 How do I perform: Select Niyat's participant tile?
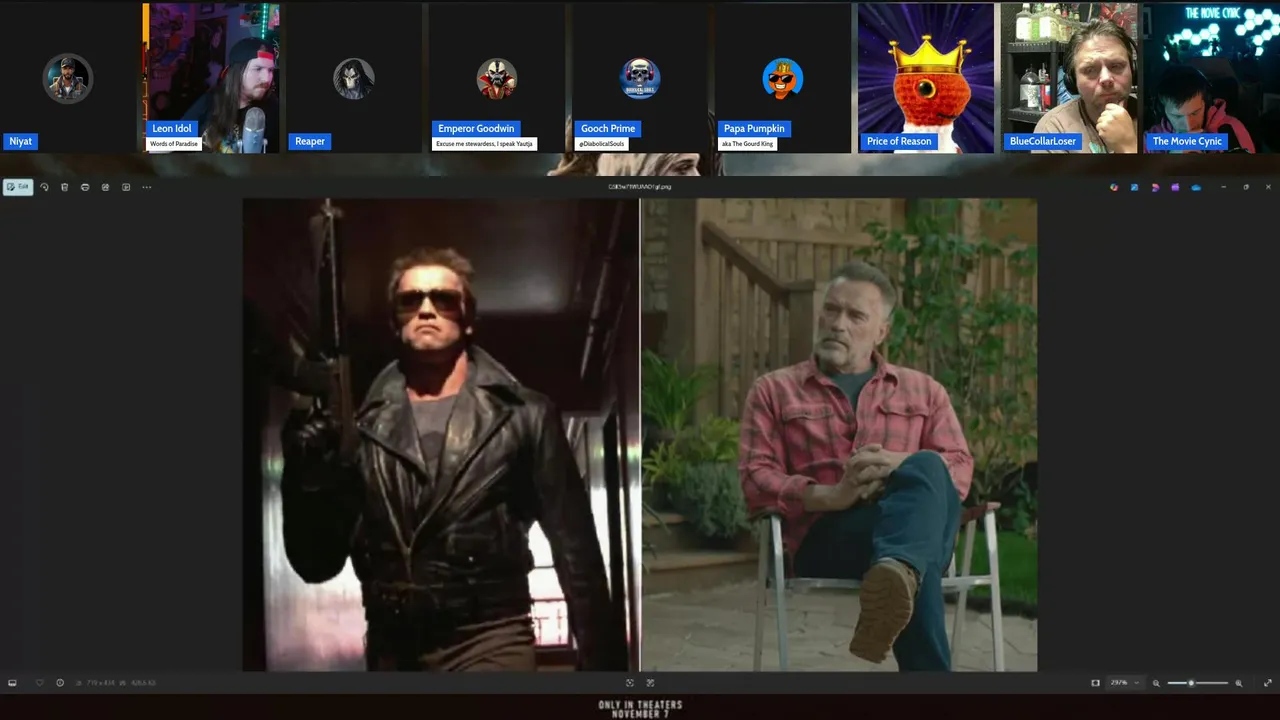(x=68, y=78)
